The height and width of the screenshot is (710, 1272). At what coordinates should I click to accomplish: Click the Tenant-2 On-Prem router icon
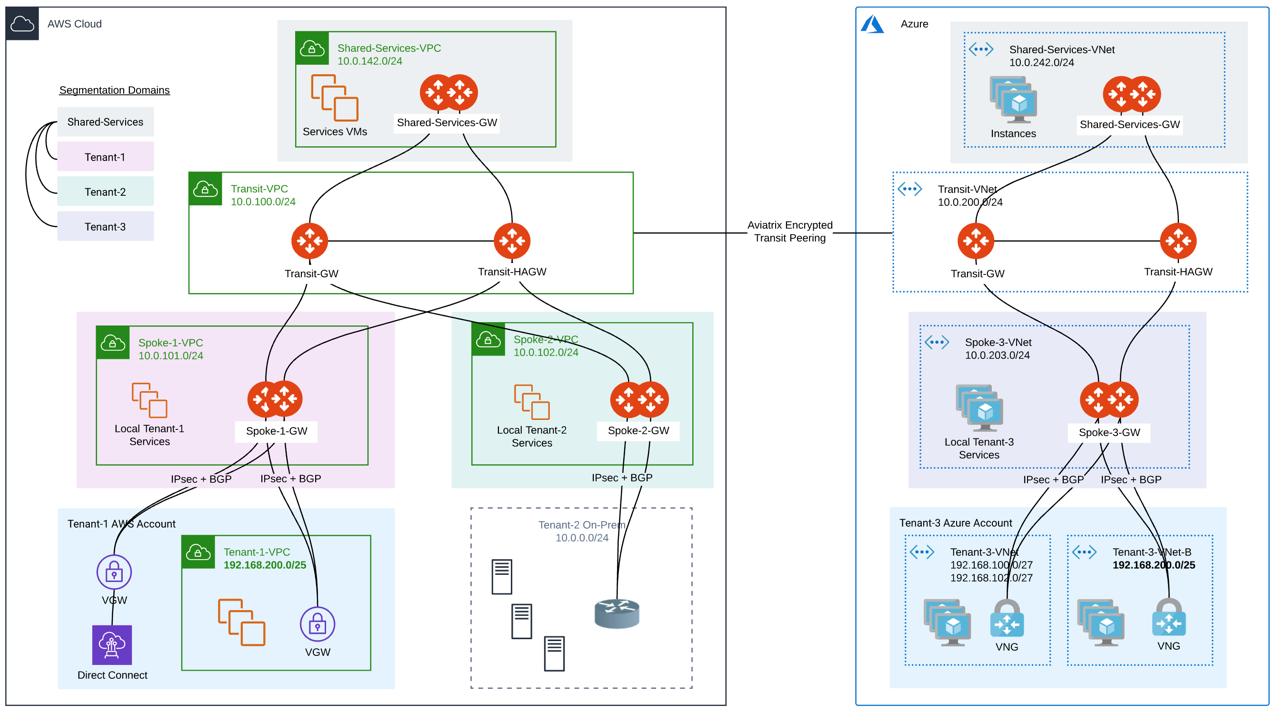tap(617, 613)
